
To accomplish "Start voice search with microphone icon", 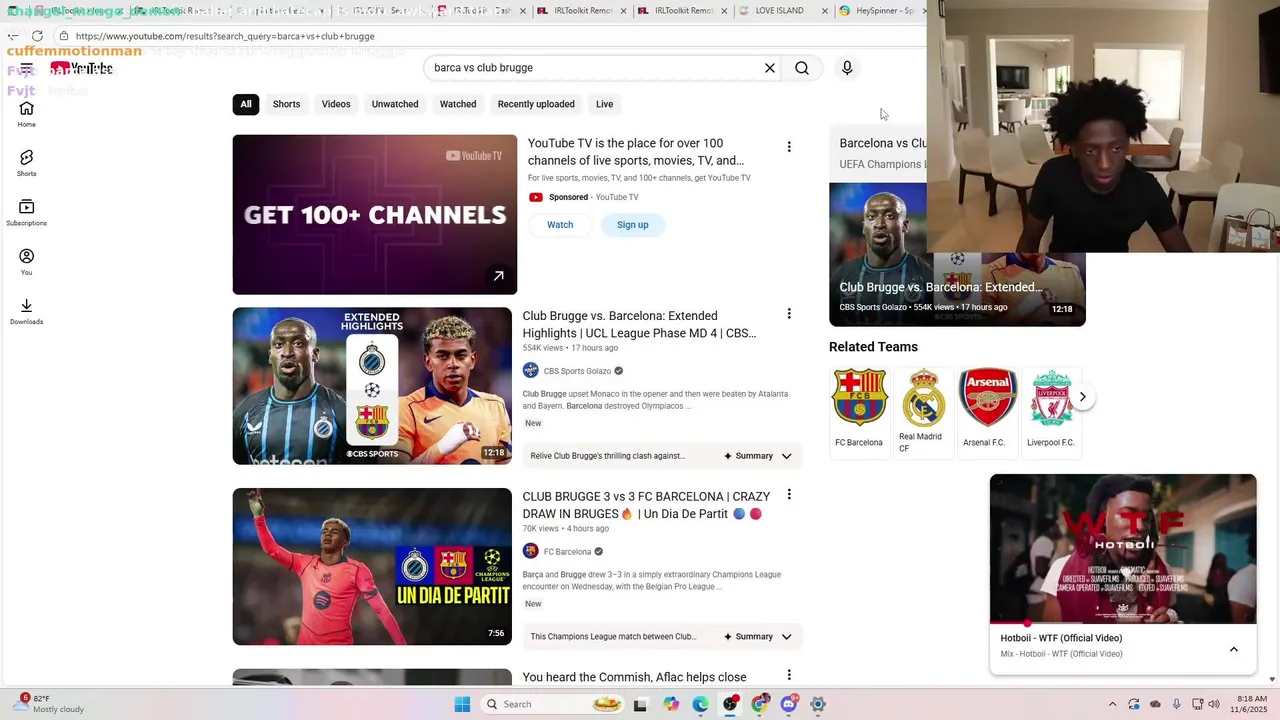I will [847, 68].
